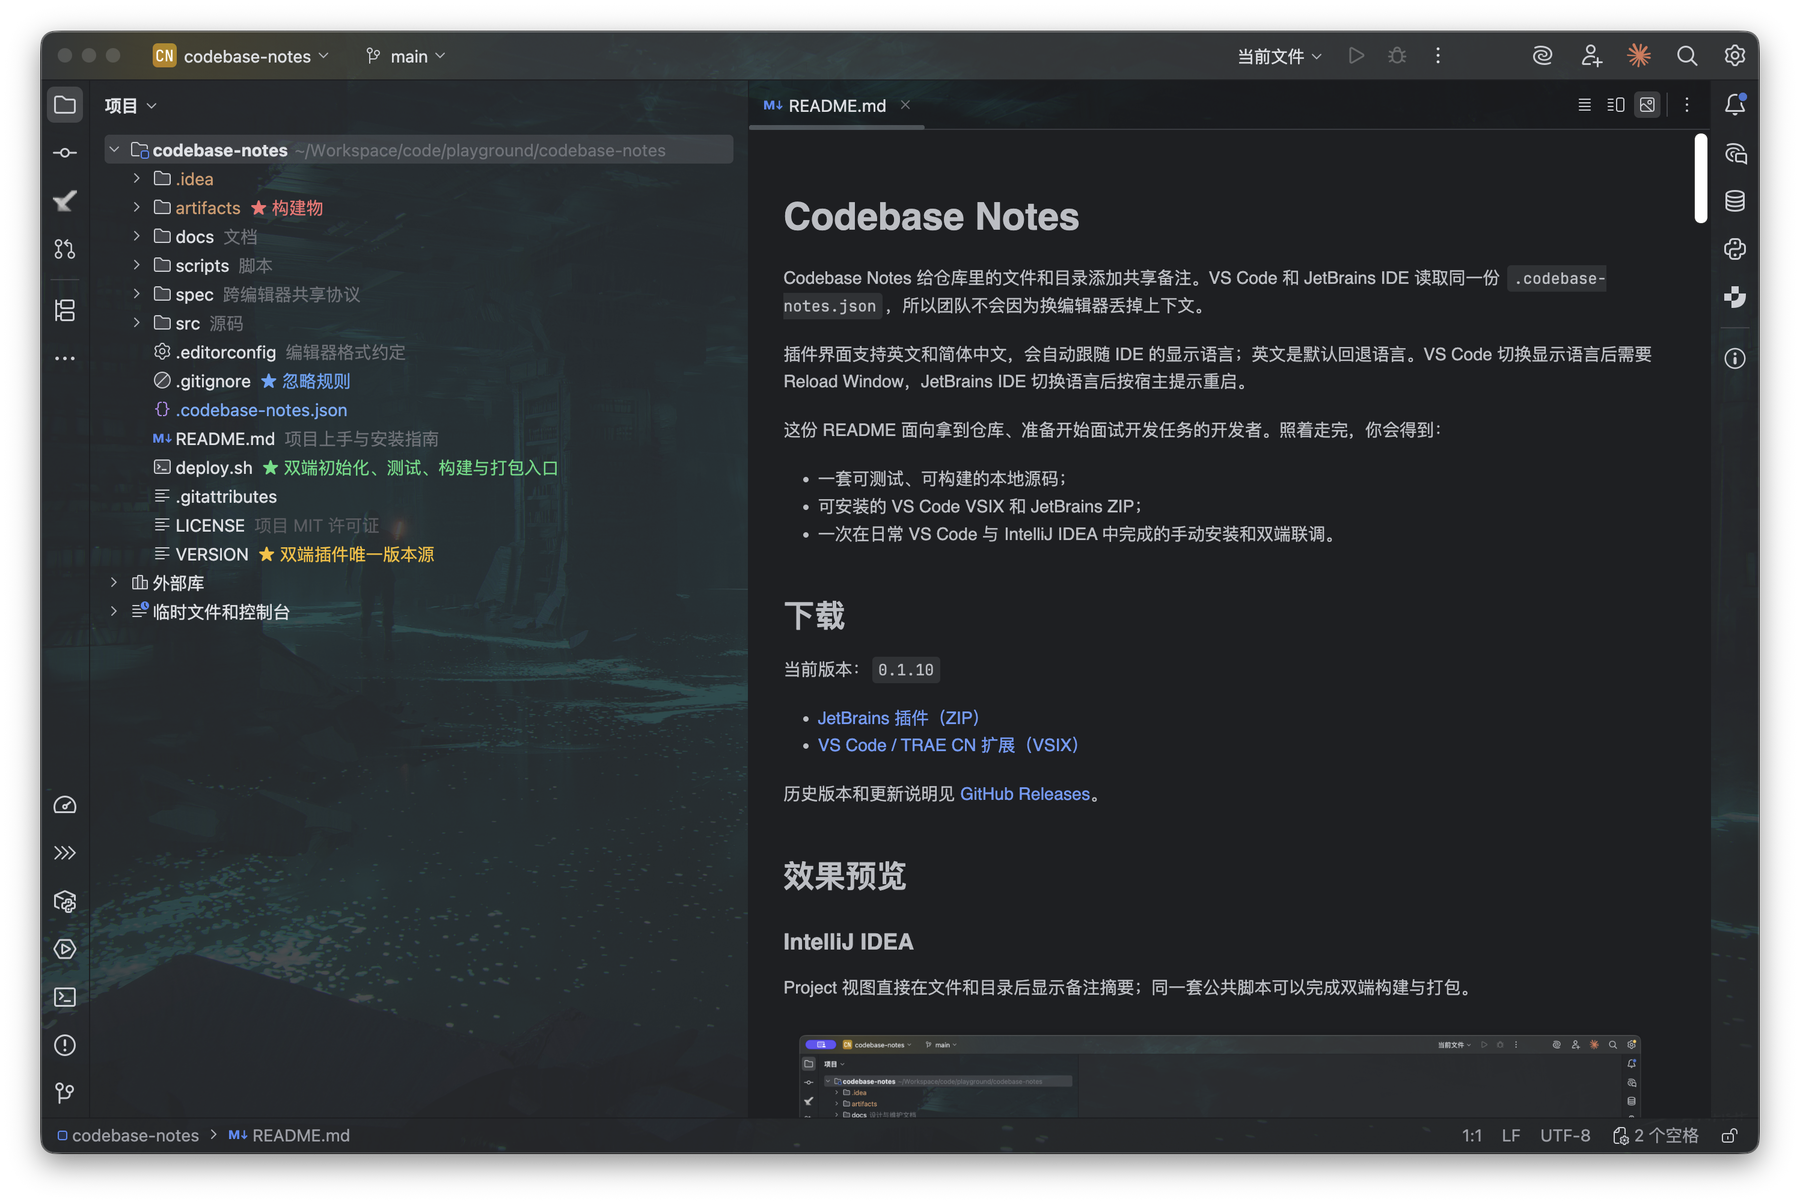Open the Project tool window icon
1800x1204 pixels.
[x=65, y=105]
